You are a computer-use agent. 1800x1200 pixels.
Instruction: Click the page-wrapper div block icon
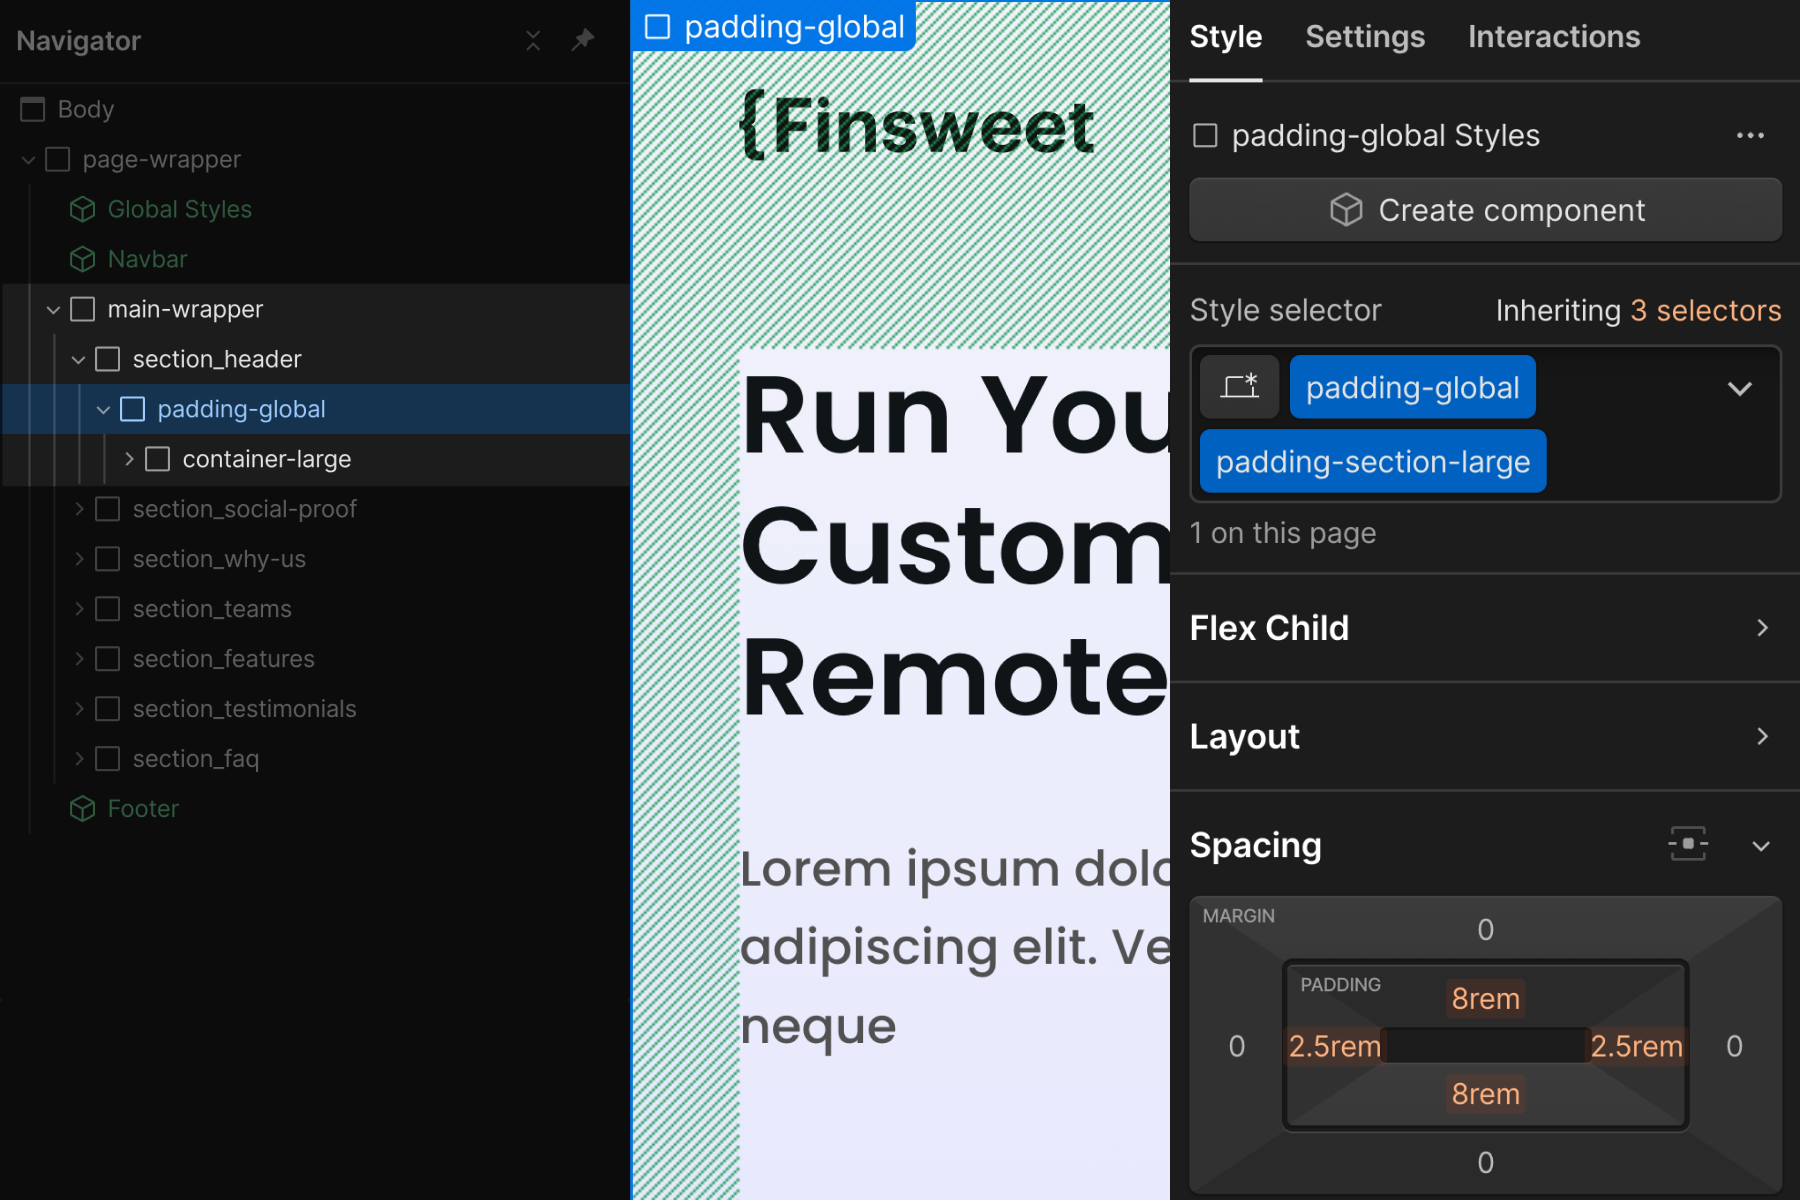click(58, 159)
